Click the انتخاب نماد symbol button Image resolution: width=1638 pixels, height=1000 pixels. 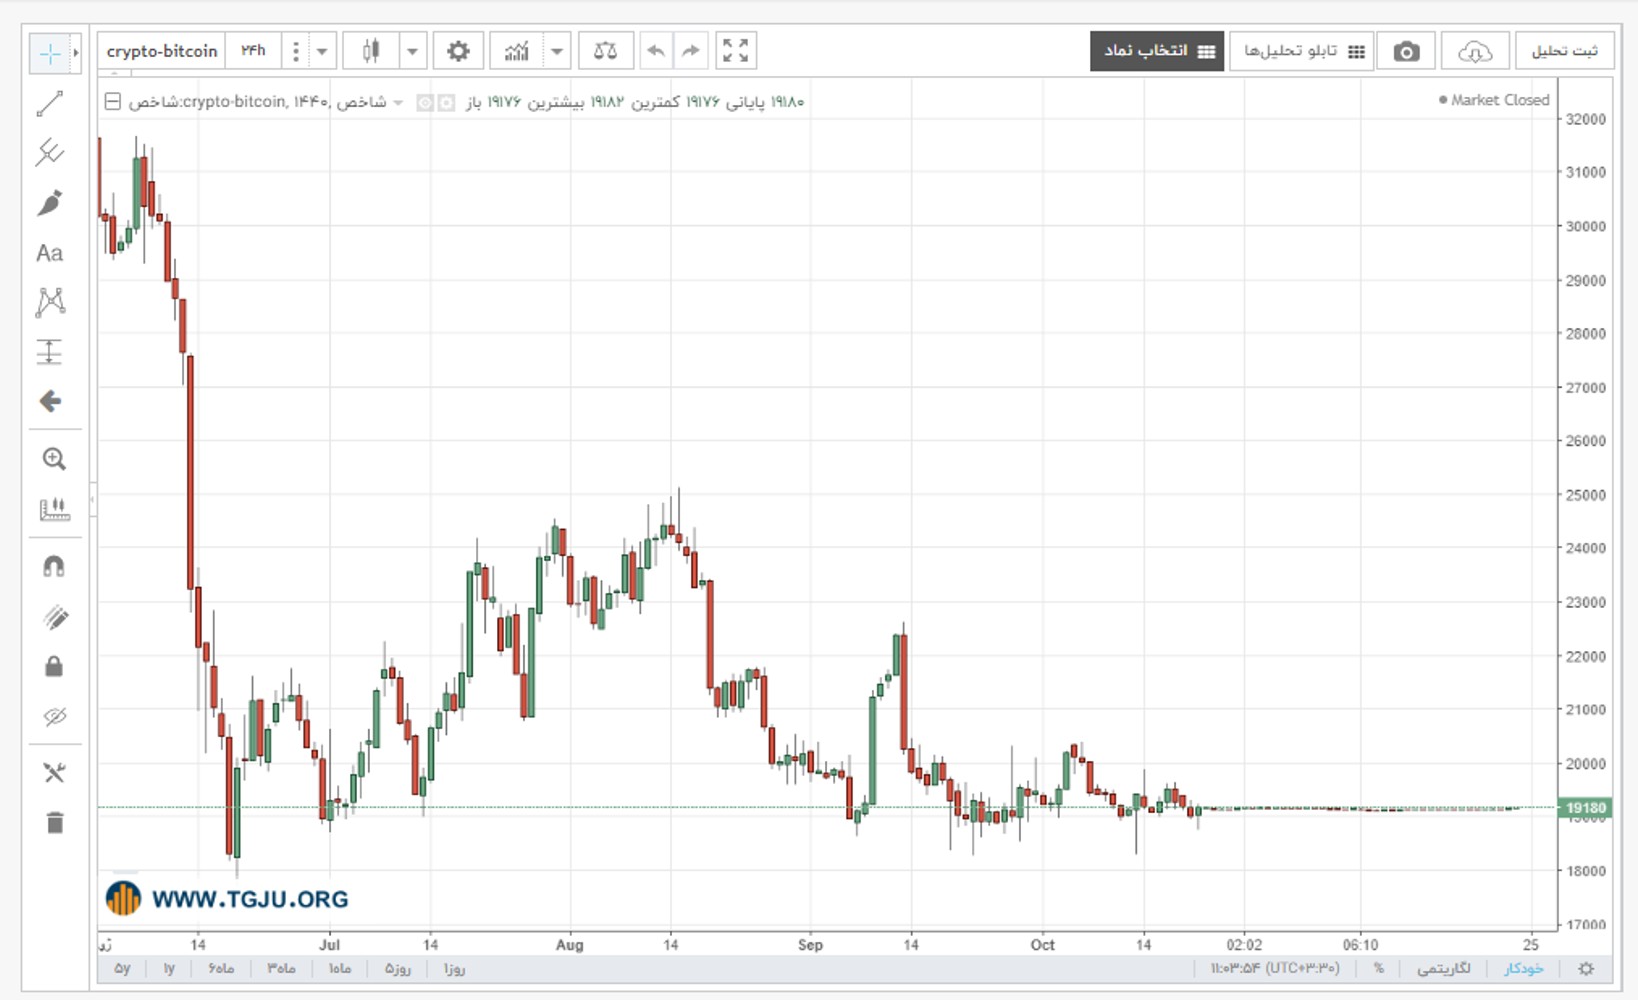point(1157,51)
